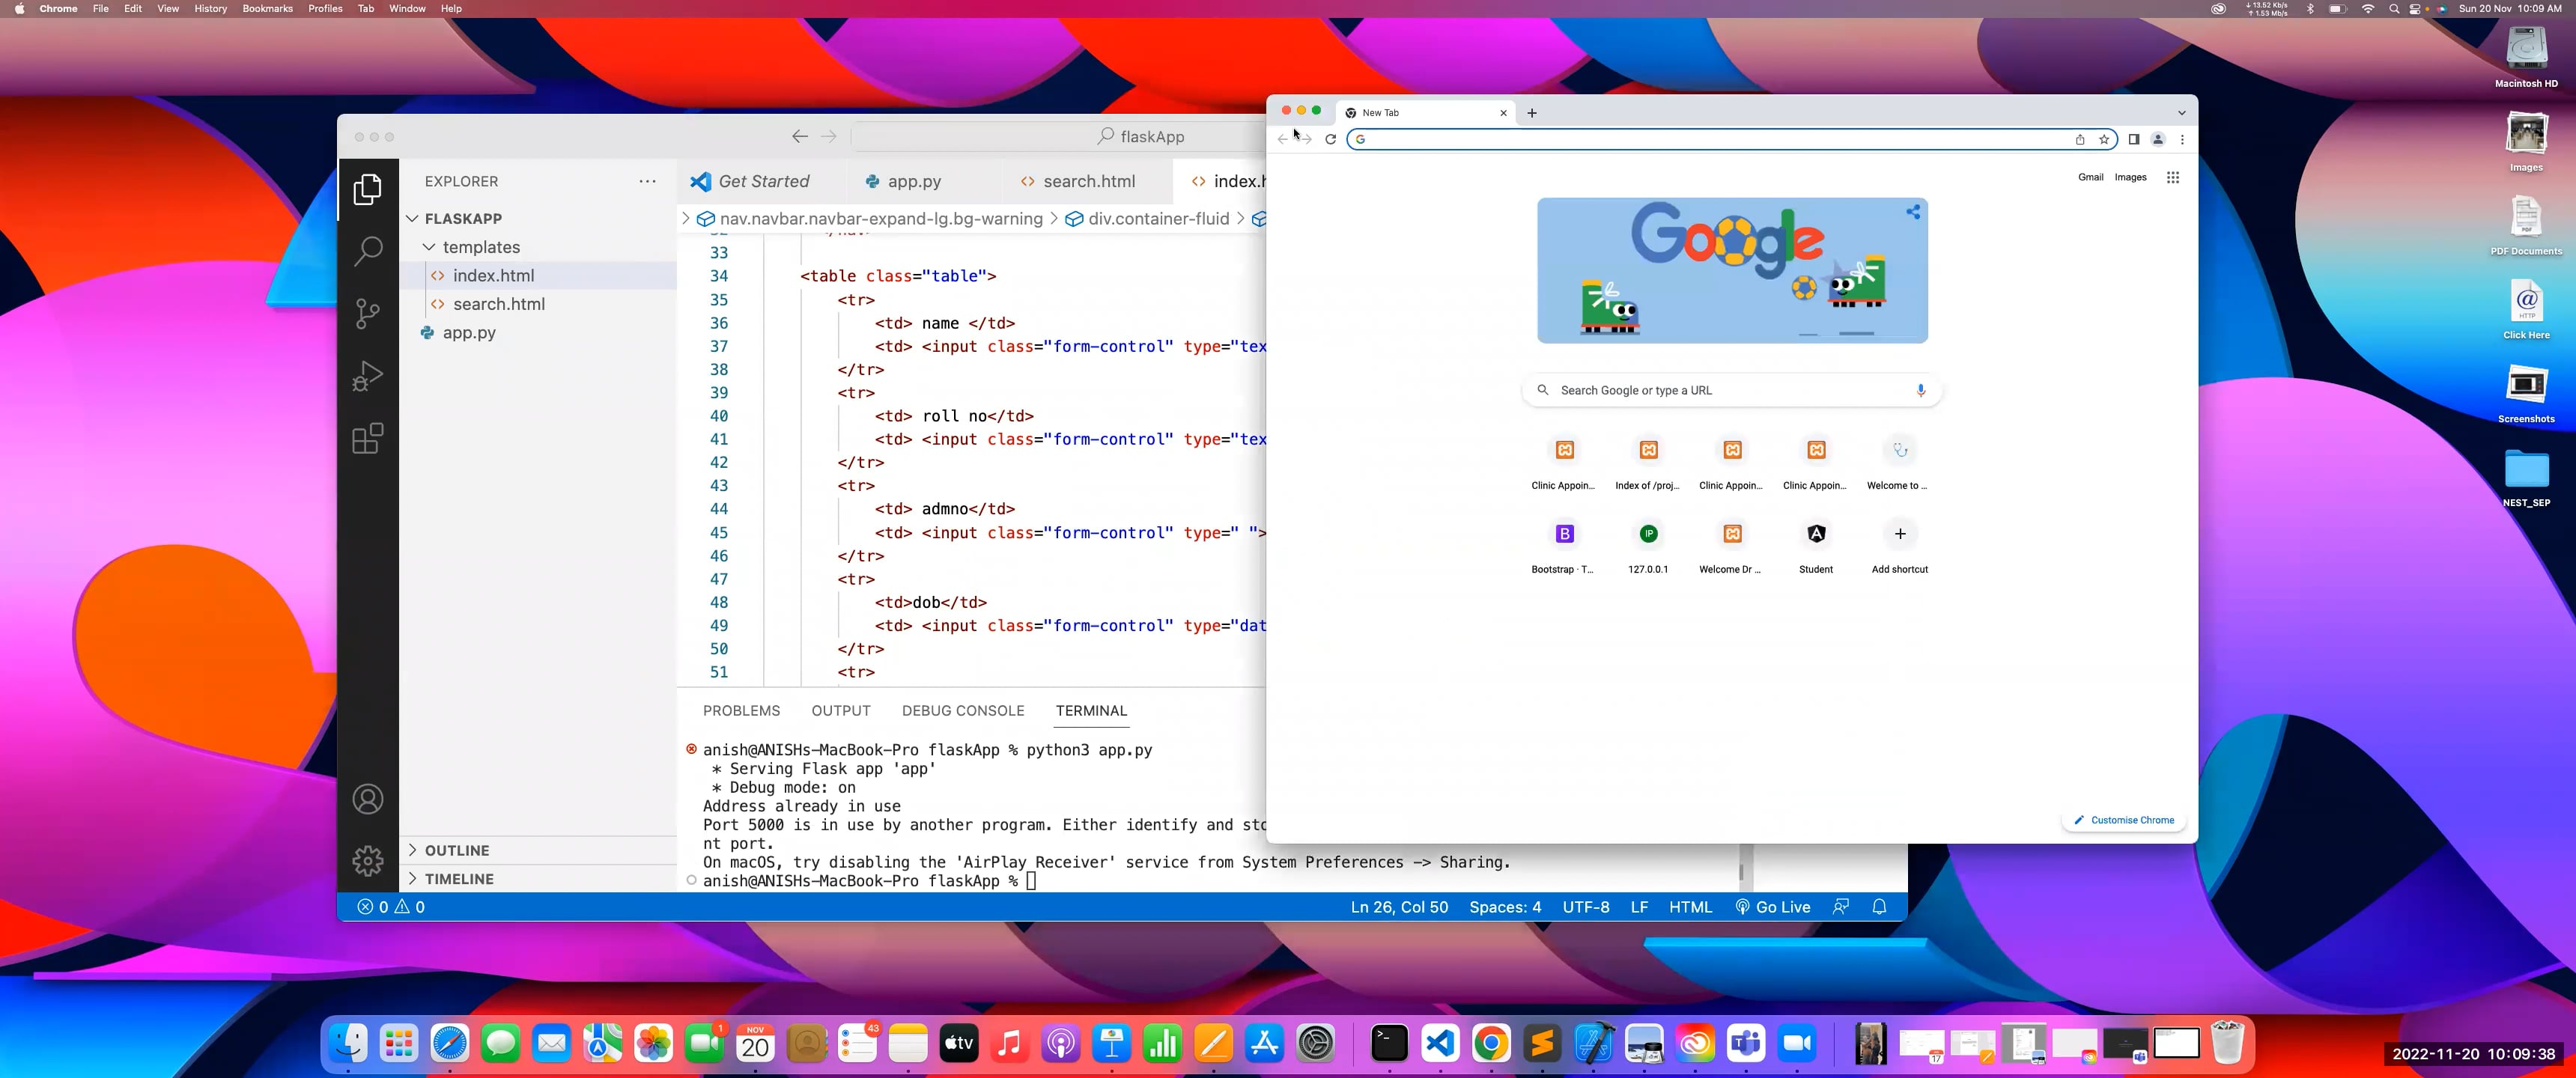2576x1078 pixels.
Task: Click the errors and warnings status indicator
Action: (391, 907)
